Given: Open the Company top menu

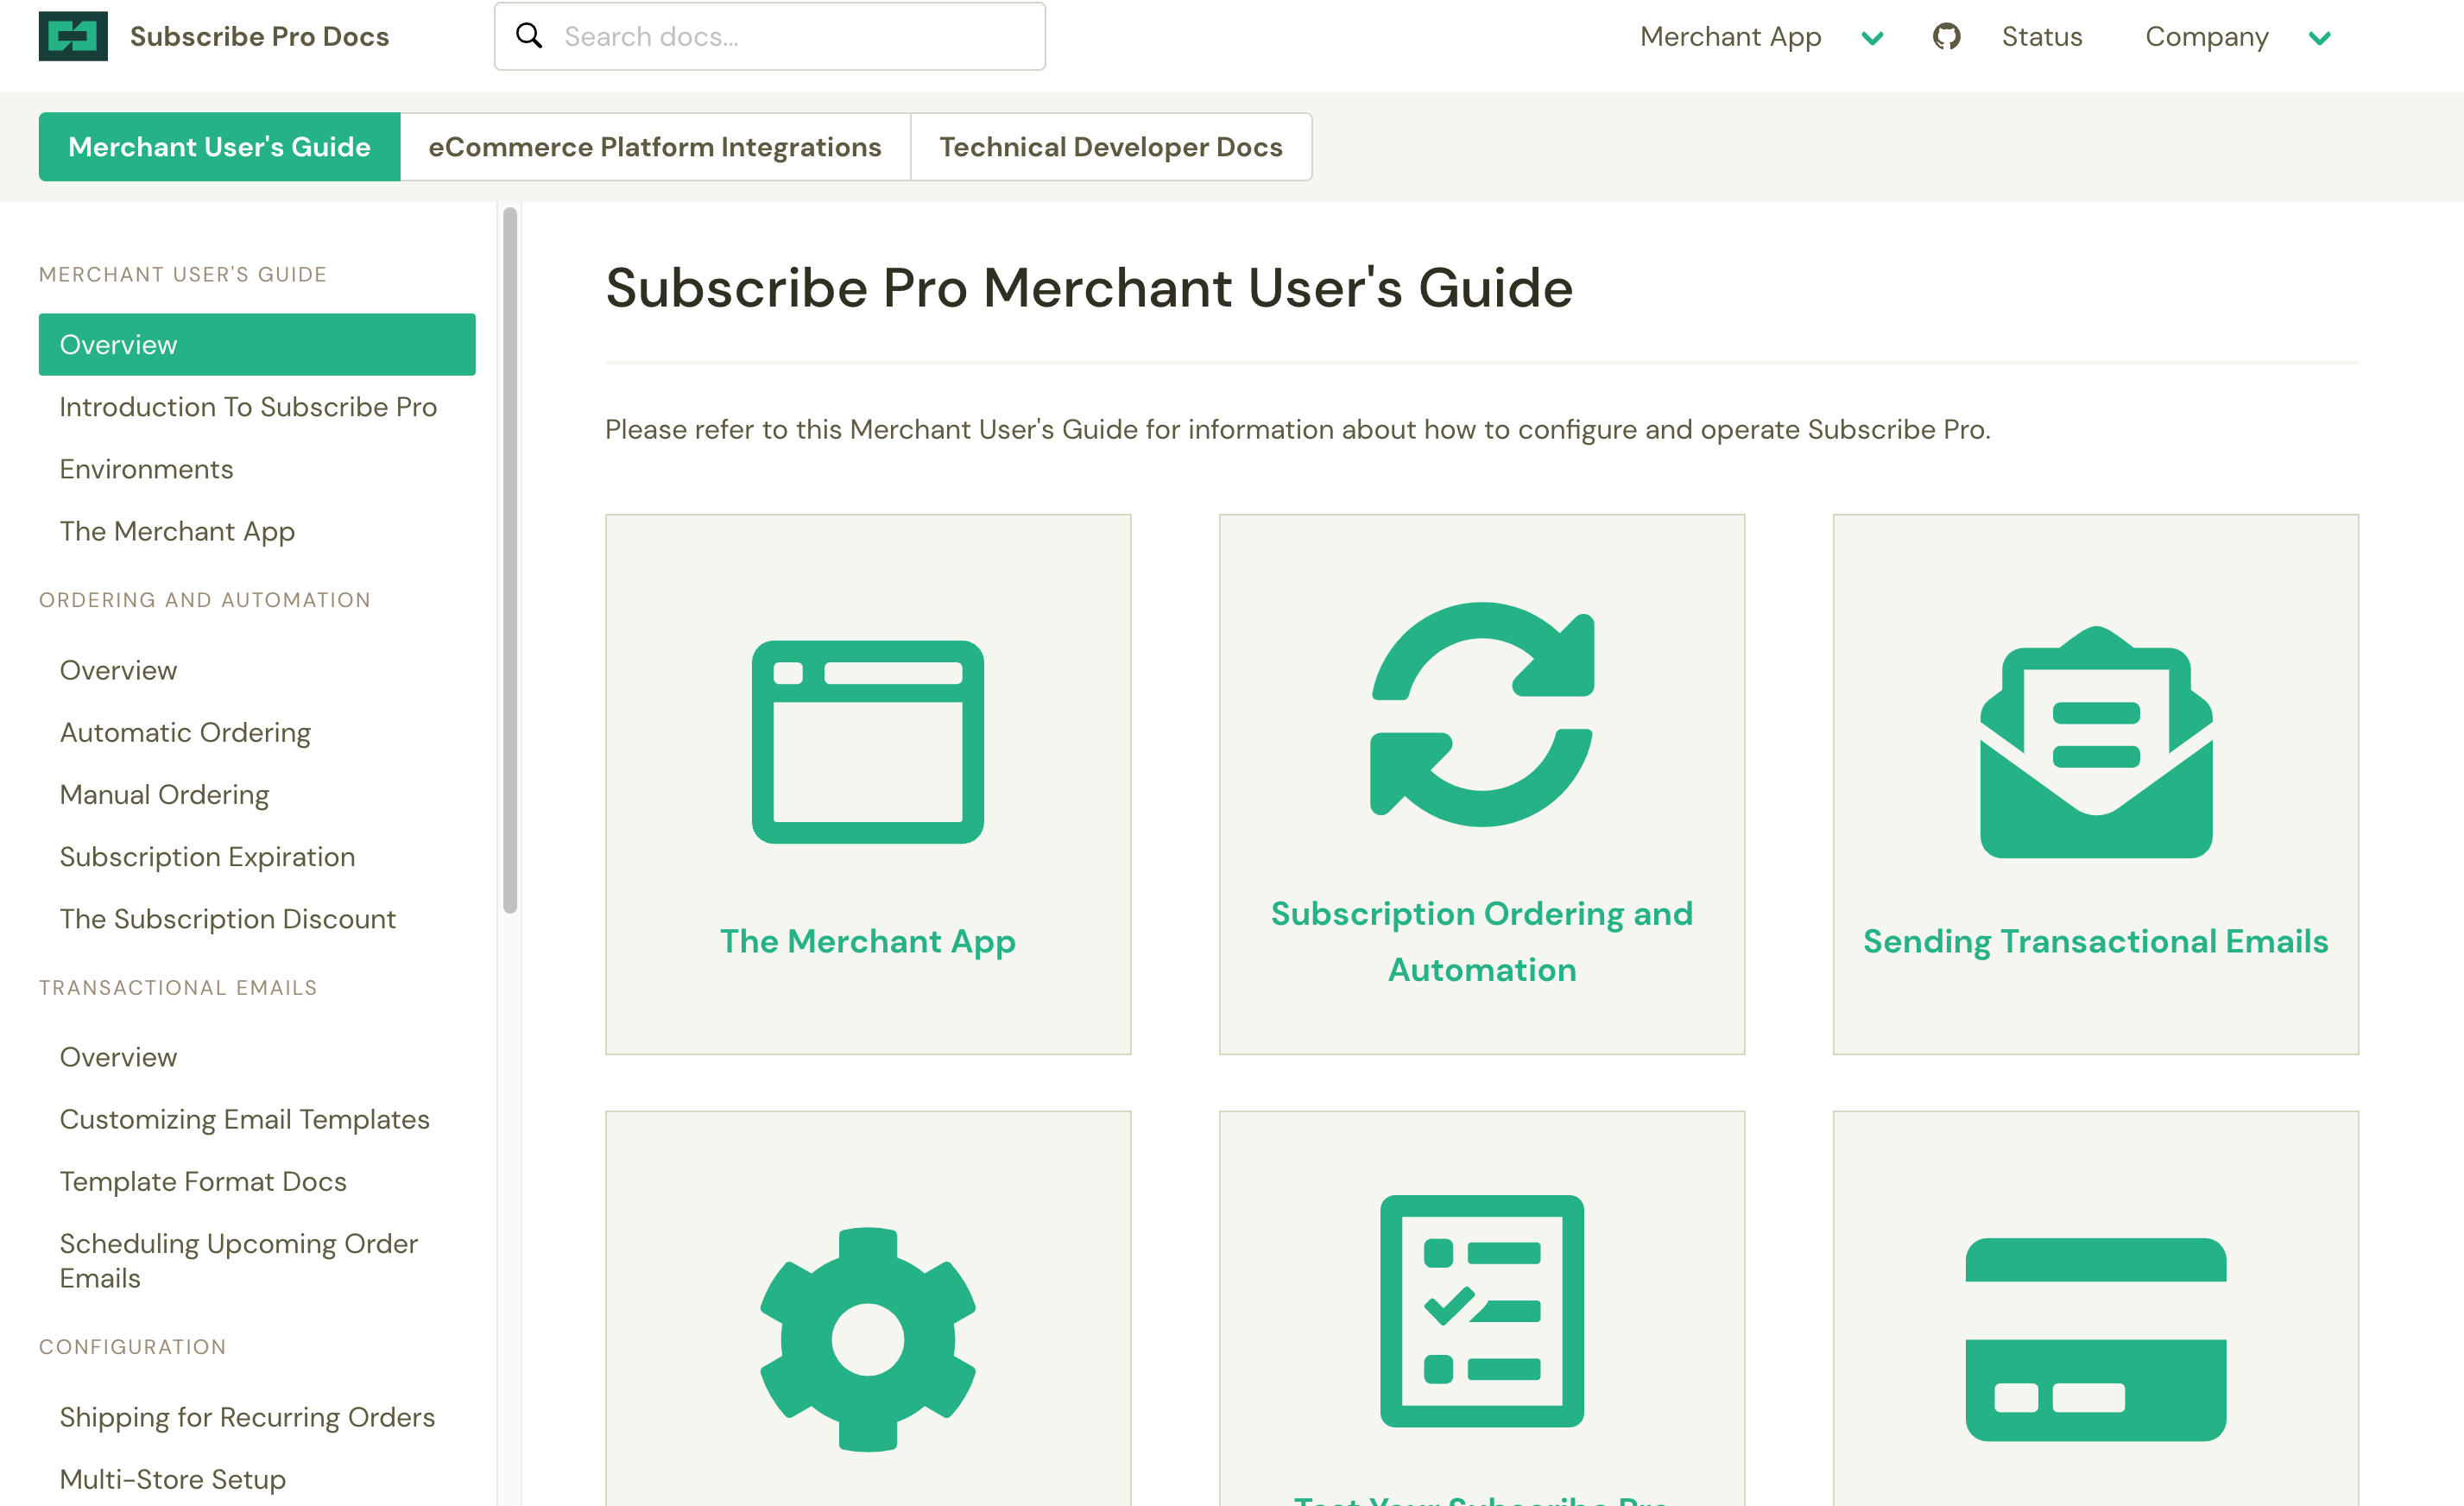Looking at the screenshot, I should point(2207,37).
